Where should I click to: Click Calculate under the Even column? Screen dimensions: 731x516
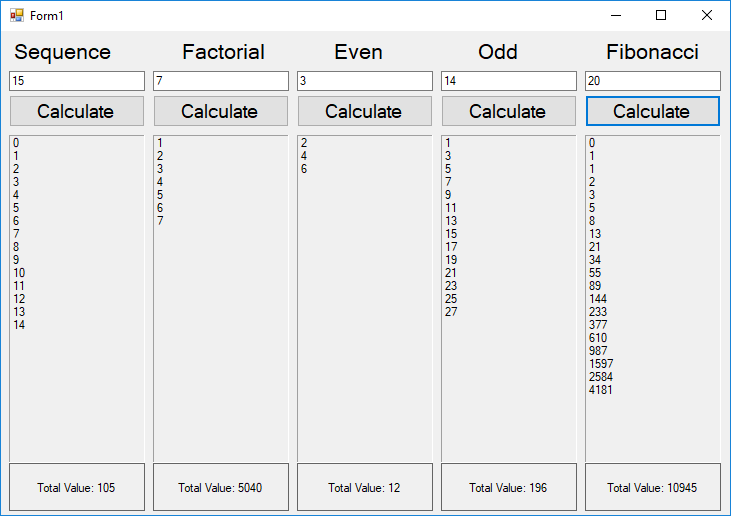click(365, 111)
